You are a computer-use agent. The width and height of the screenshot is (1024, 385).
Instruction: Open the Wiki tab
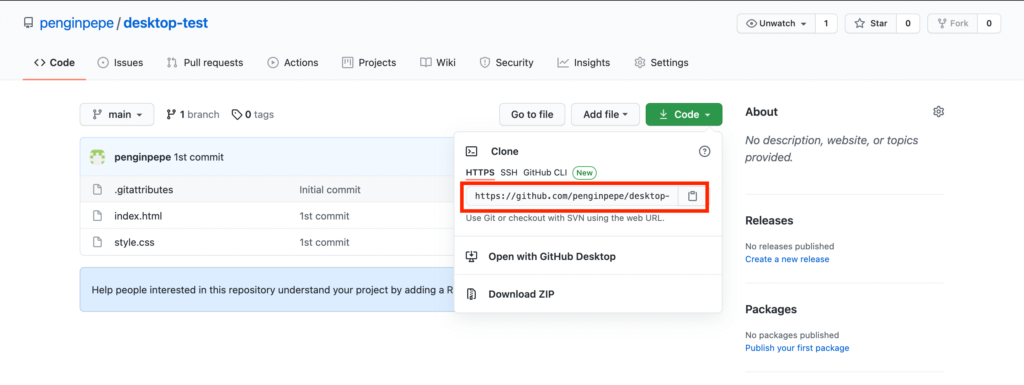pyautogui.click(x=438, y=63)
